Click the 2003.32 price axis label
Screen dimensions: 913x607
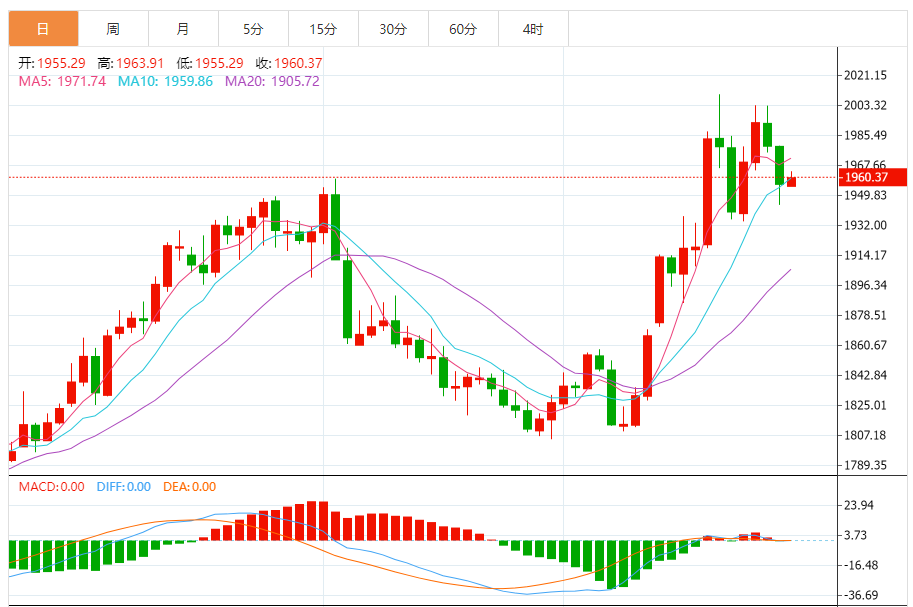(865, 105)
